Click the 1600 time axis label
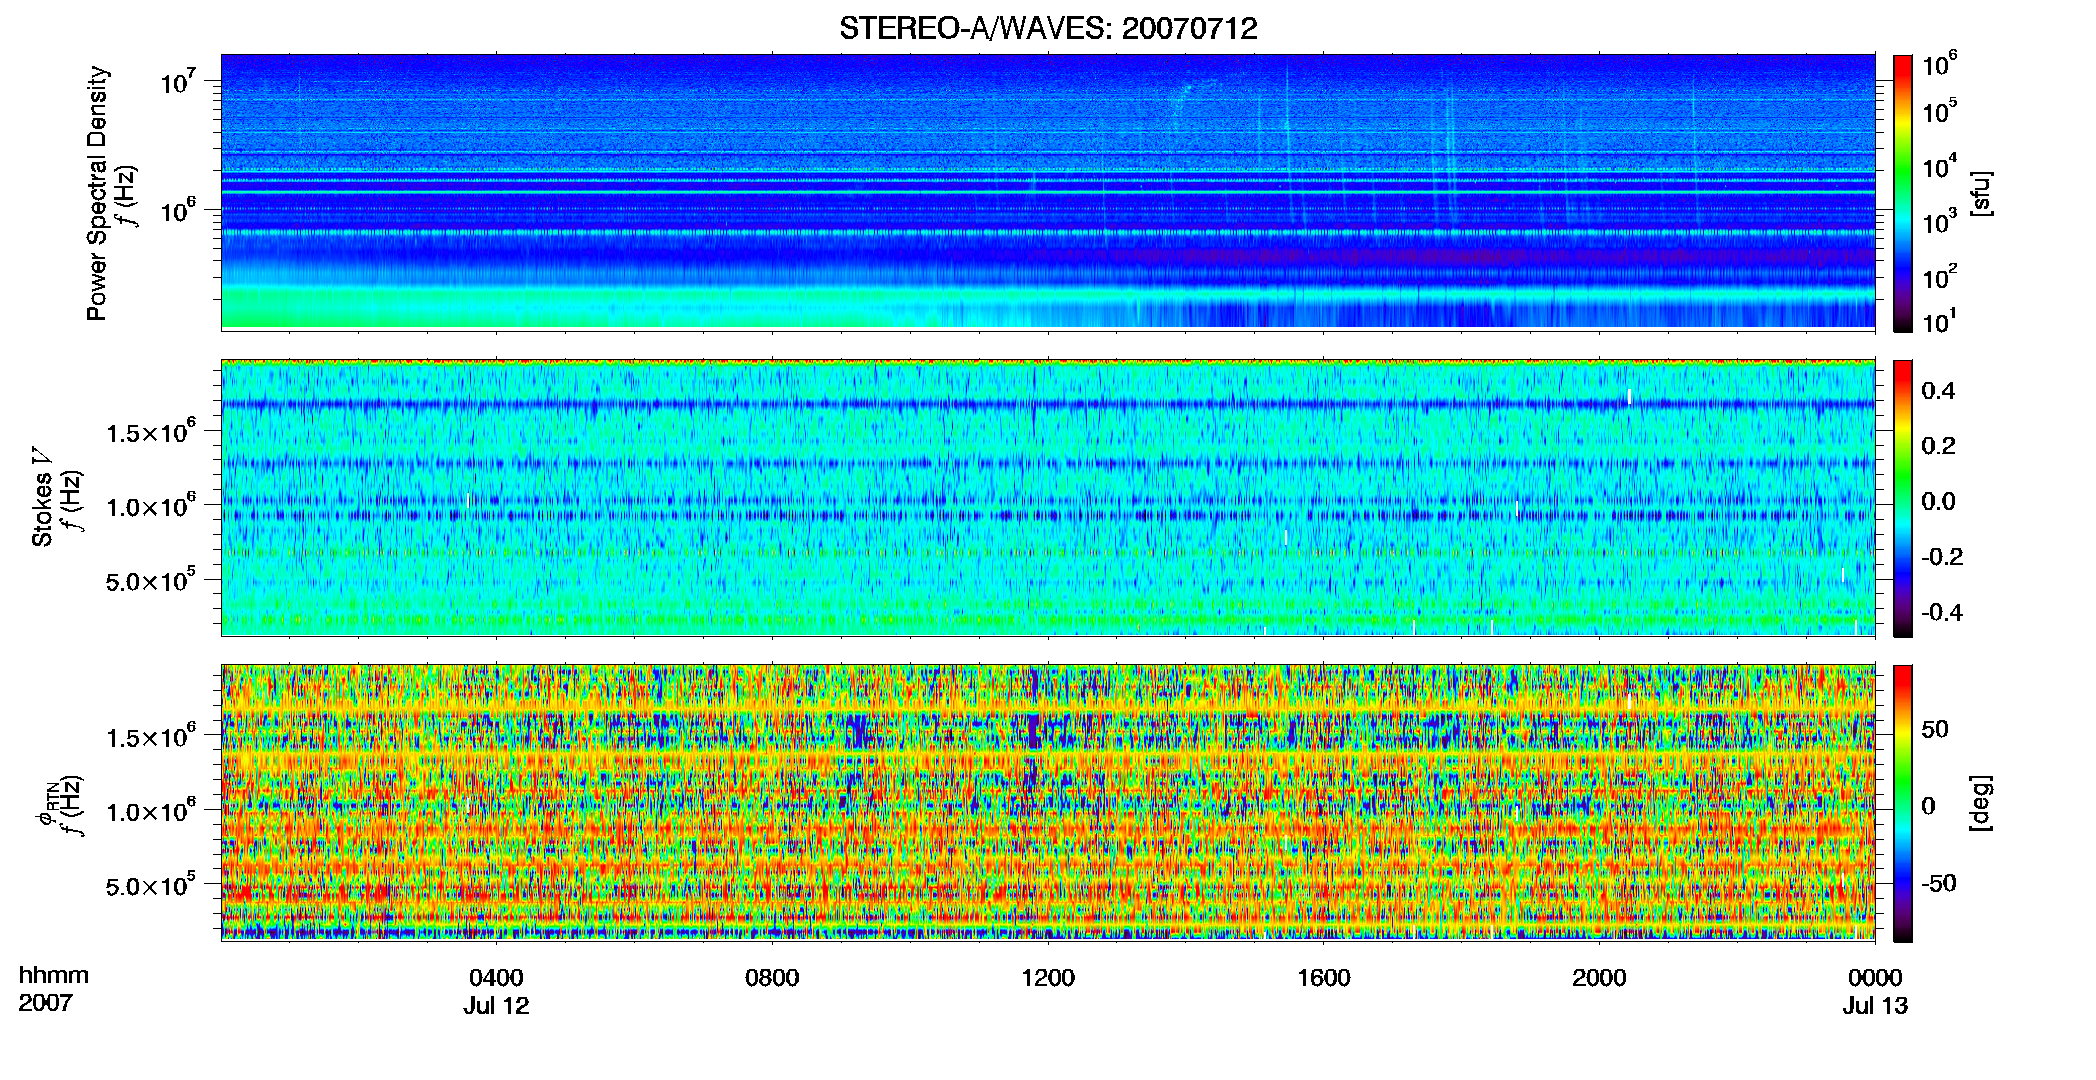Image resolution: width=2096 pixels, height=1080 pixels. pos(1324,977)
